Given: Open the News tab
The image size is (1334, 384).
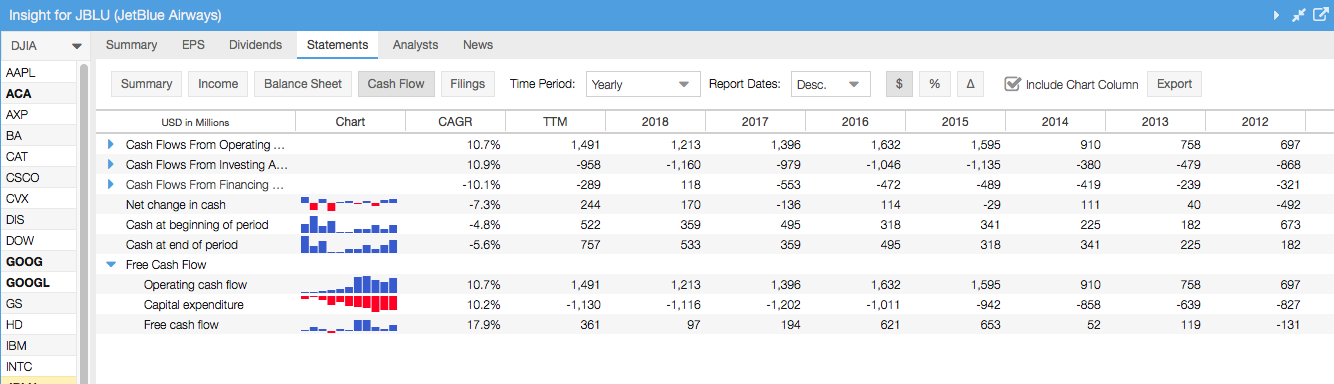Looking at the screenshot, I should [478, 45].
